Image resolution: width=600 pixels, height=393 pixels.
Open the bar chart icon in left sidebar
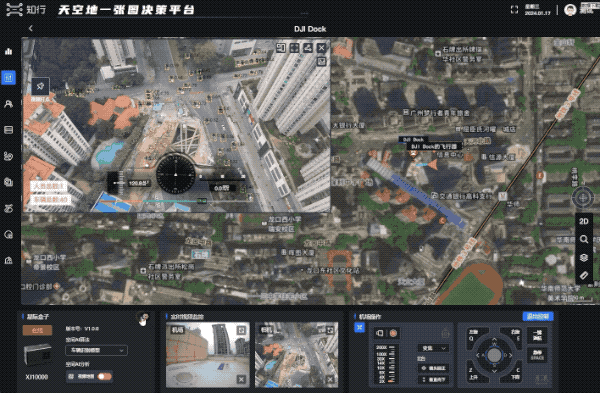[x=8, y=51]
